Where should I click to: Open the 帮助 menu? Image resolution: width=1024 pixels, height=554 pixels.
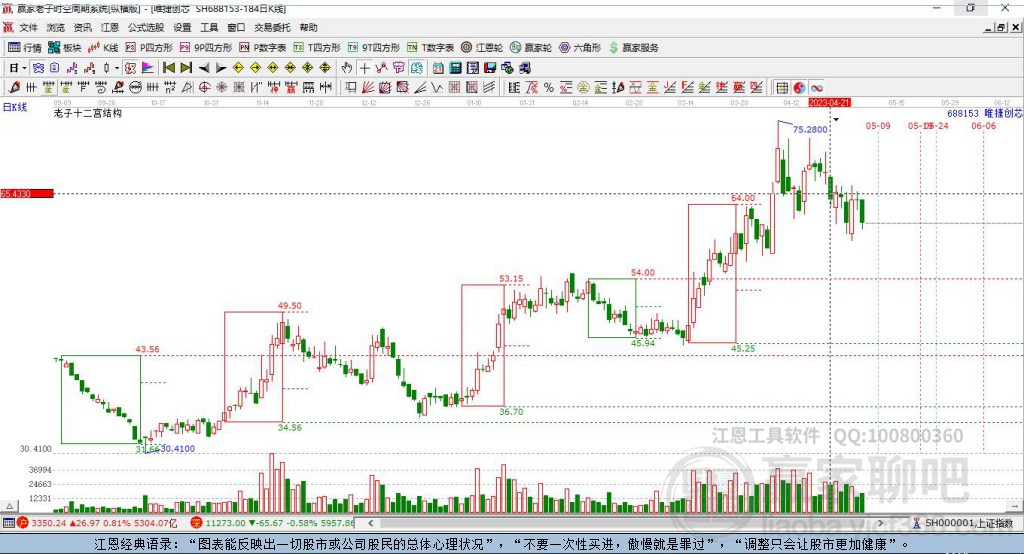308,27
